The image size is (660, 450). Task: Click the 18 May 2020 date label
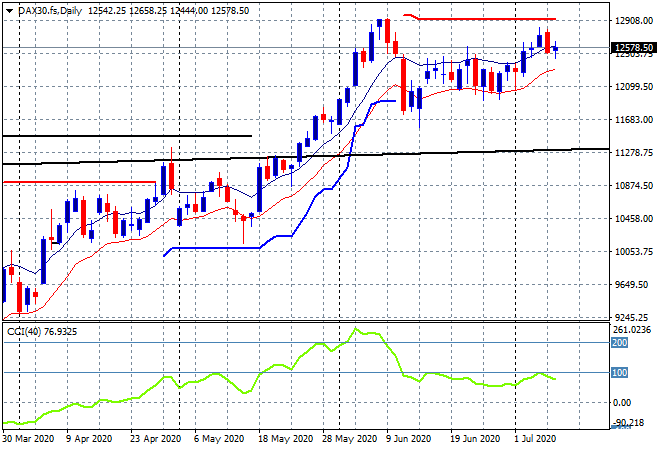pyautogui.click(x=286, y=439)
